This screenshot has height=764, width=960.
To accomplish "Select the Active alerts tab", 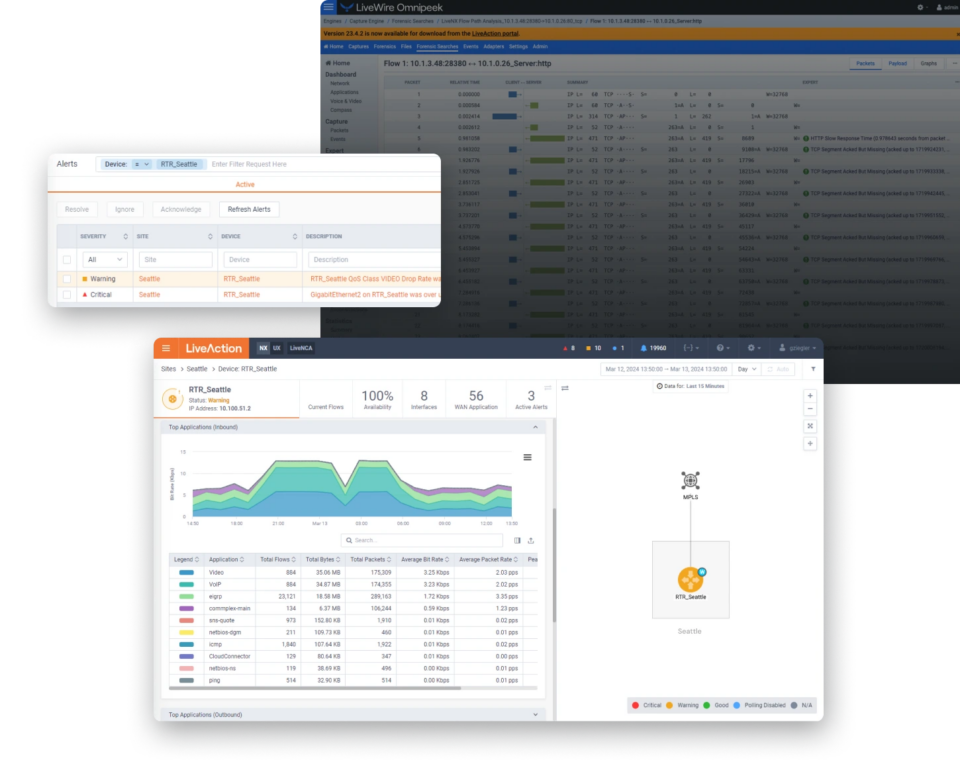I will [245, 184].
